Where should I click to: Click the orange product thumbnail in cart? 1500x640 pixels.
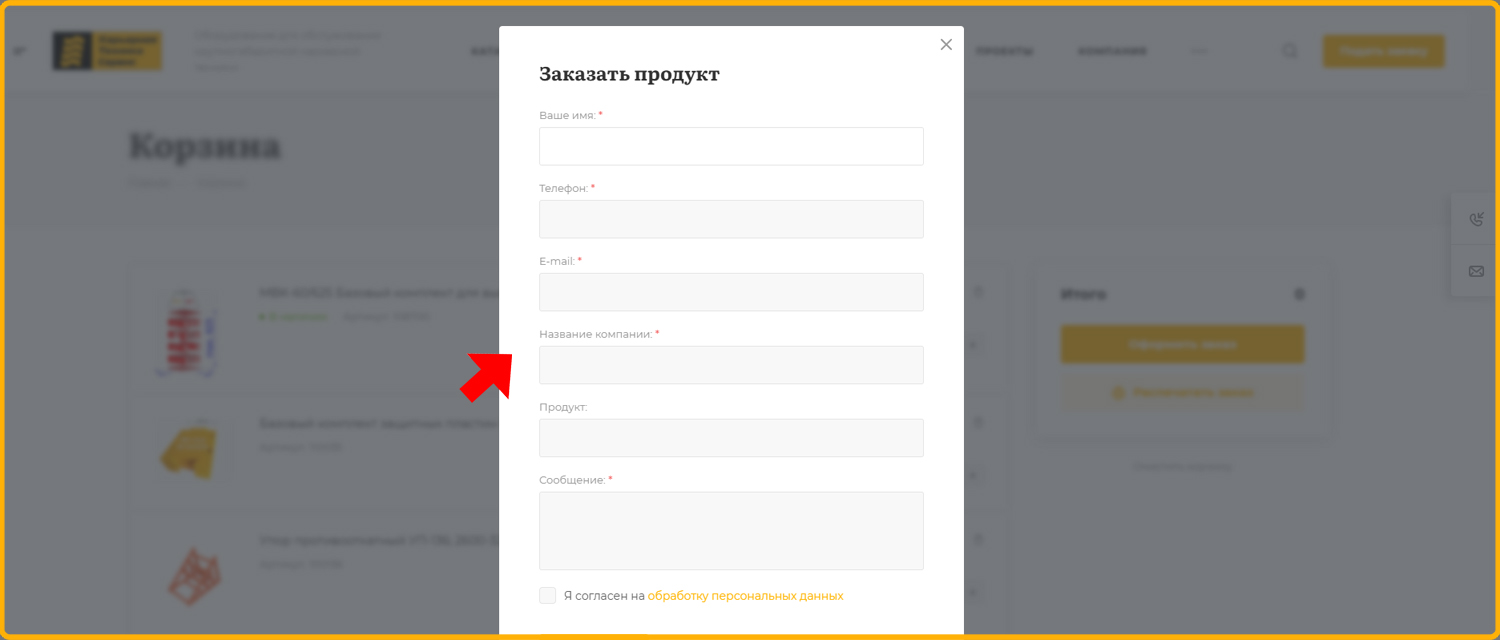186,577
